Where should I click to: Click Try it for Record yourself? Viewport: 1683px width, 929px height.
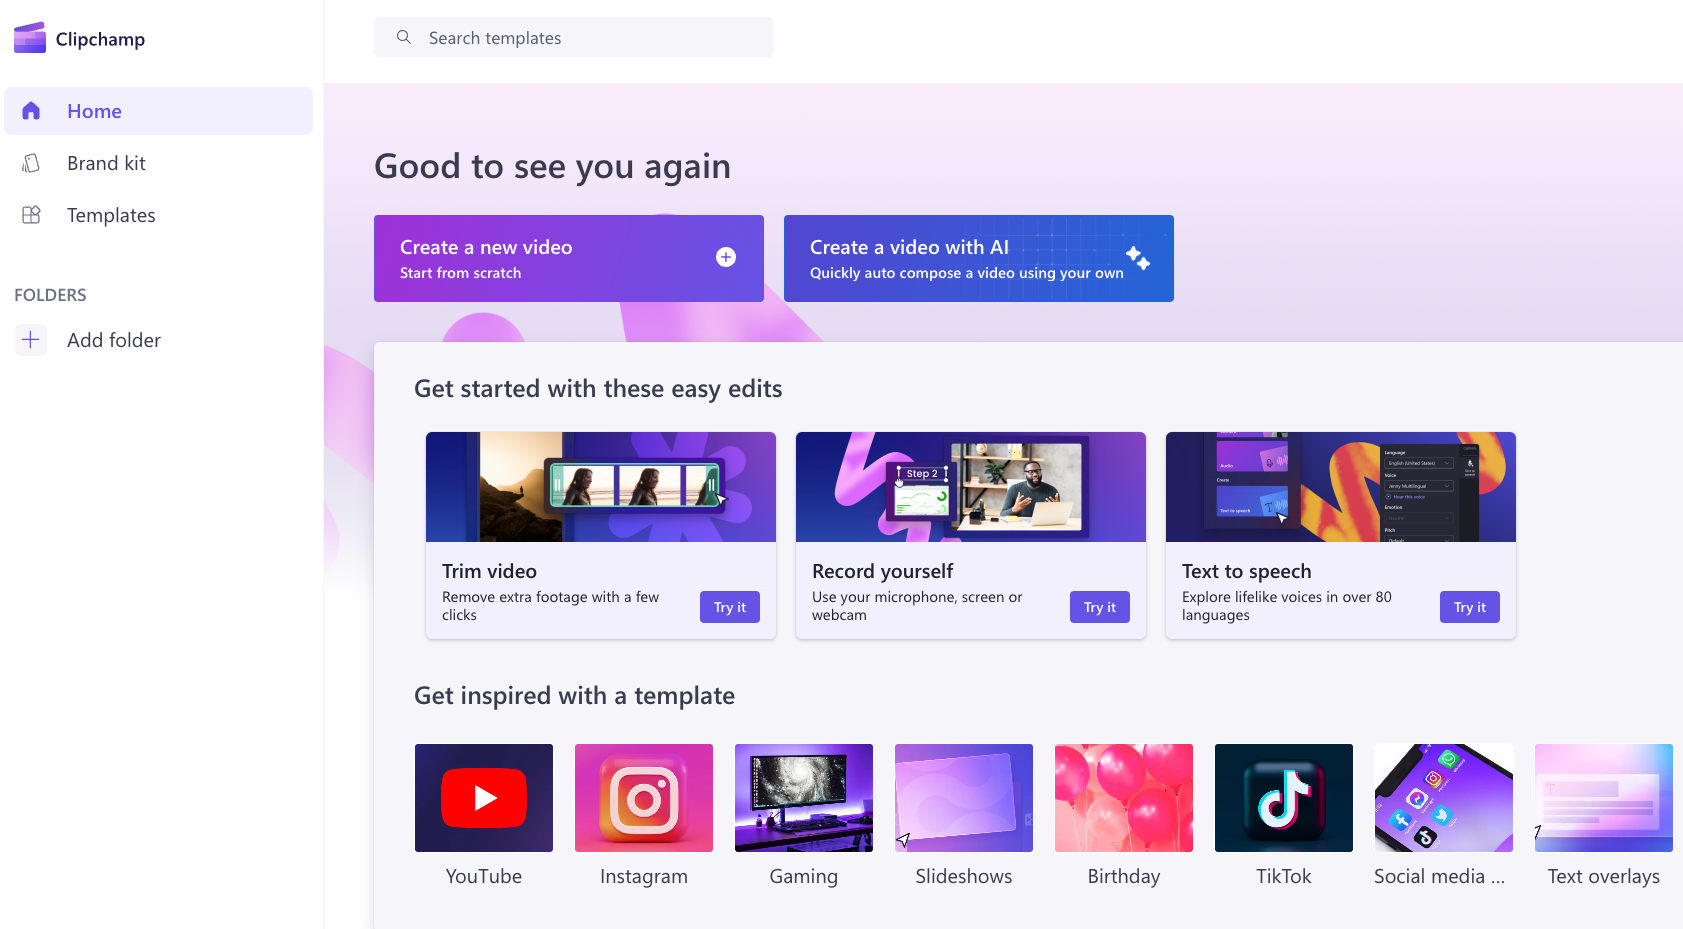point(1100,607)
